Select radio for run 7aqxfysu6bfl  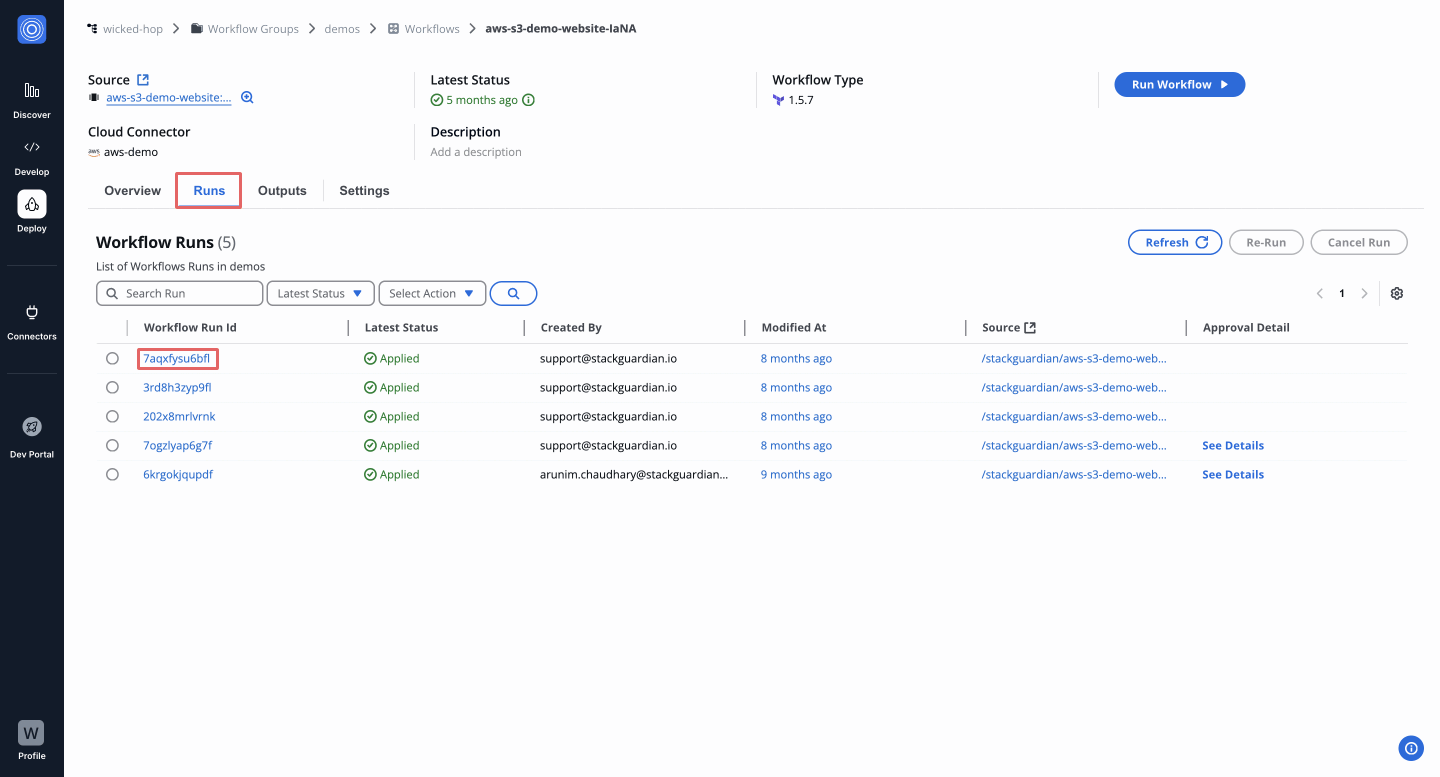point(112,358)
